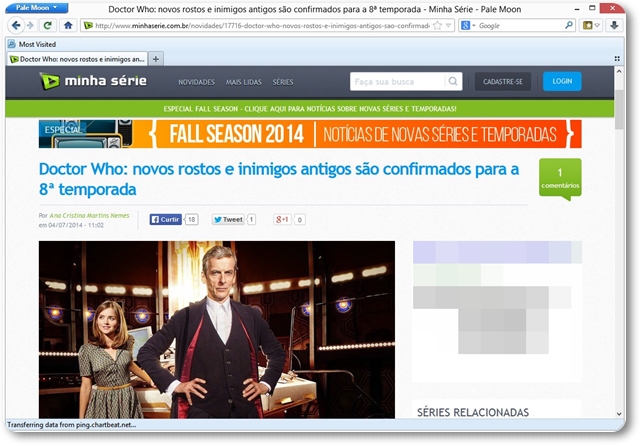Image resolution: width=640 pixels, height=446 pixels.
Task: Open the browser home page
Action: [68, 26]
